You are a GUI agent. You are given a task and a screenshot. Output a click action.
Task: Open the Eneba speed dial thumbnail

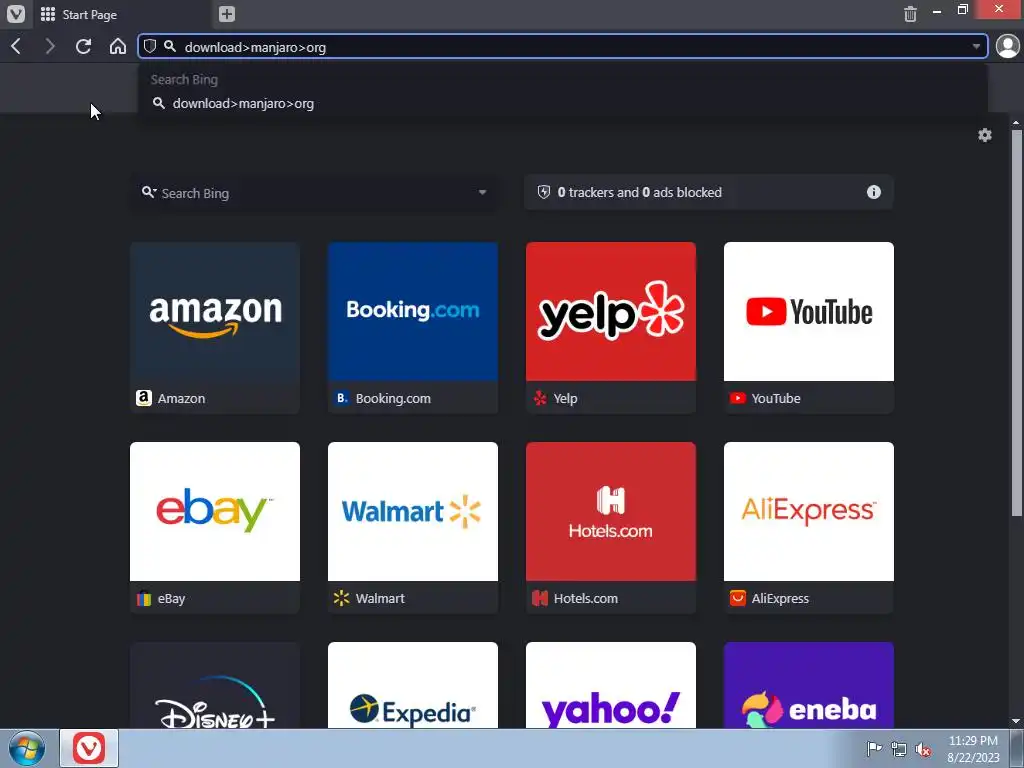pyautogui.click(x=808, y=685)
